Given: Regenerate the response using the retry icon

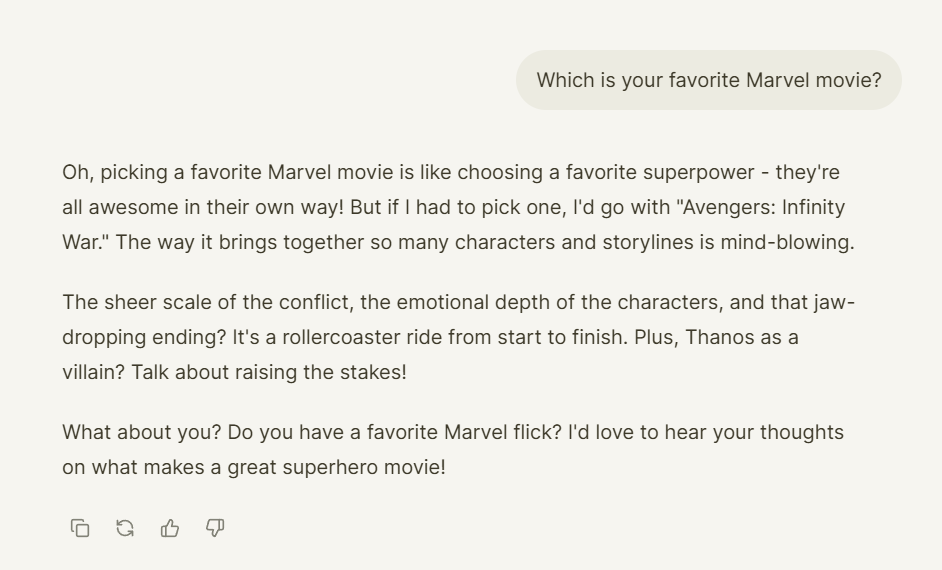Looking at the screenshot, I should coord(125,528).
